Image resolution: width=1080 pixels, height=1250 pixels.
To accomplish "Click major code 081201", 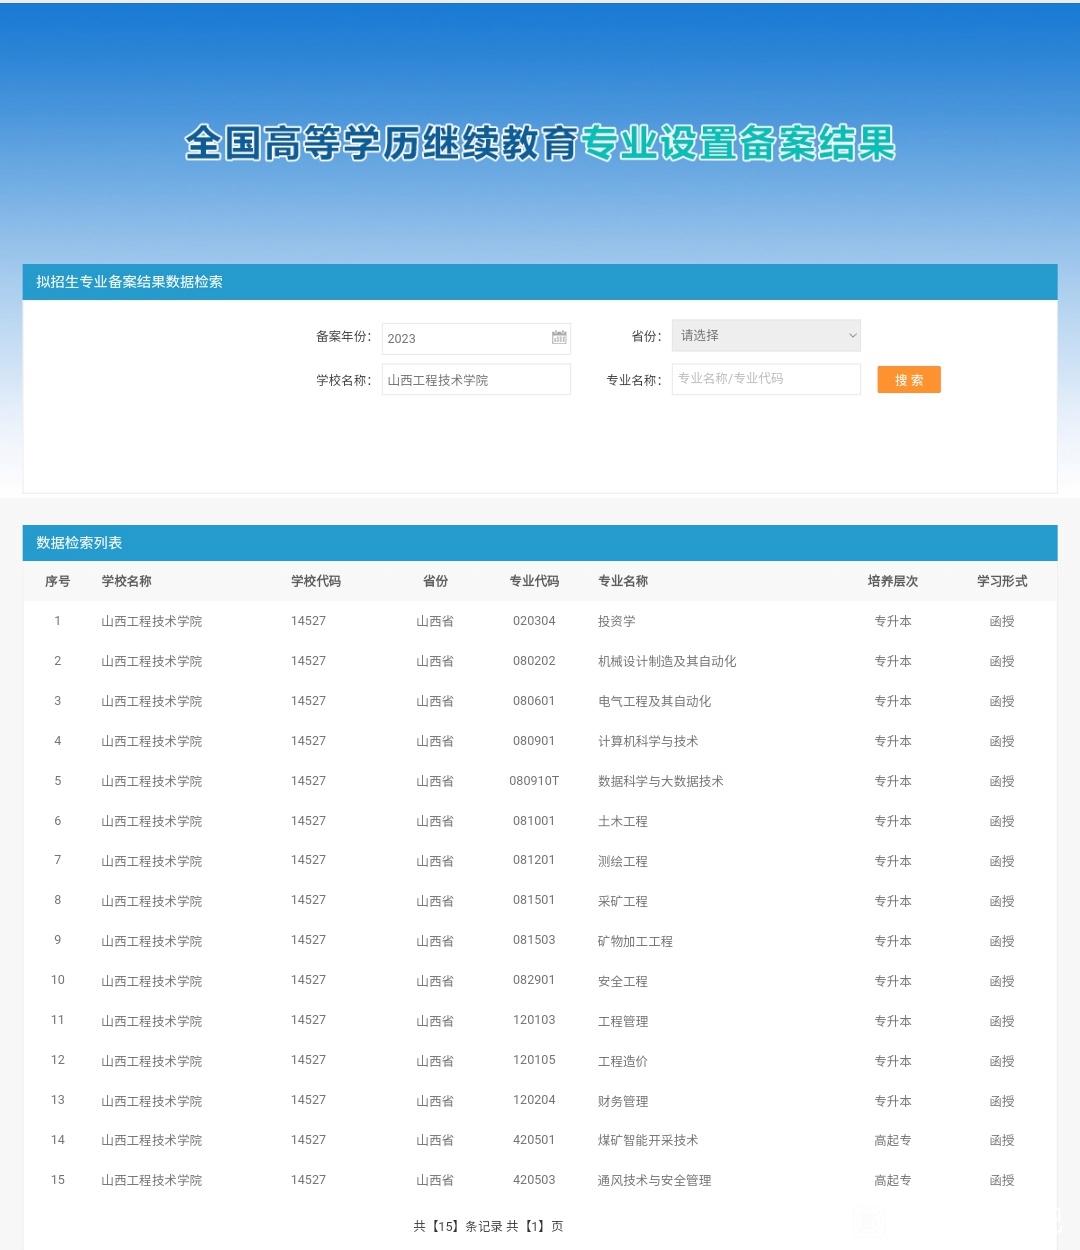I will 534,860.
